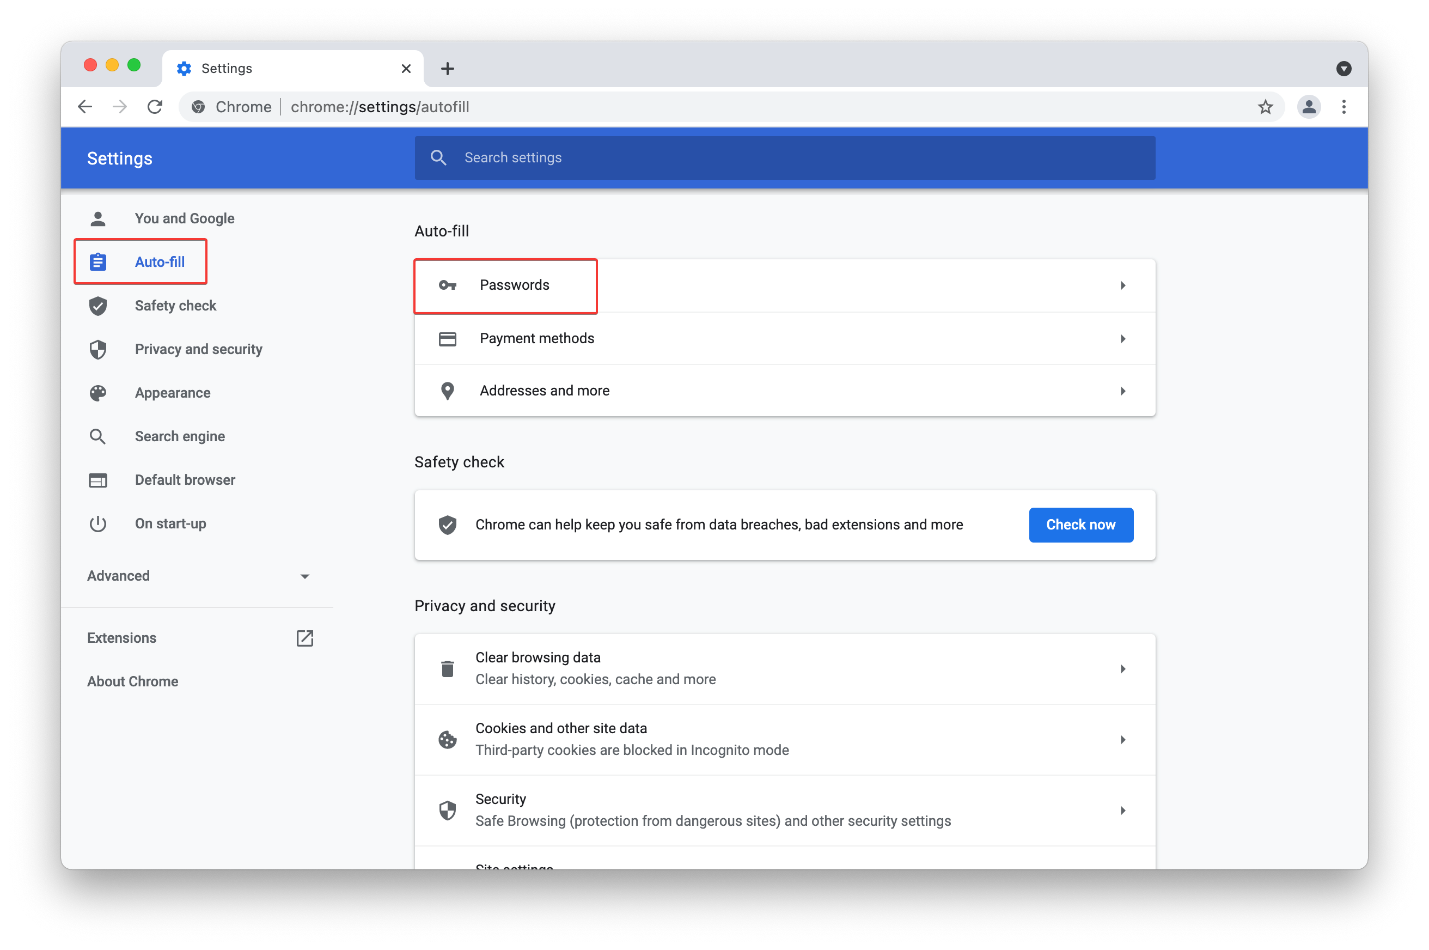Click the trash icon beside Clear browsing data
The width and height of the screenshot is (1429, 950).
point(447,668)
